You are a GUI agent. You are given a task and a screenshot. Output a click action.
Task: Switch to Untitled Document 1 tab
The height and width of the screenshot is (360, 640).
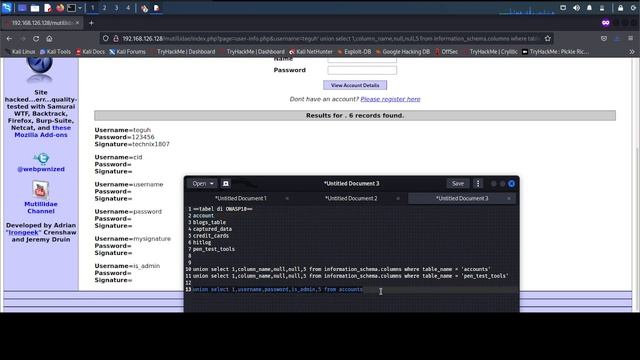240,198
